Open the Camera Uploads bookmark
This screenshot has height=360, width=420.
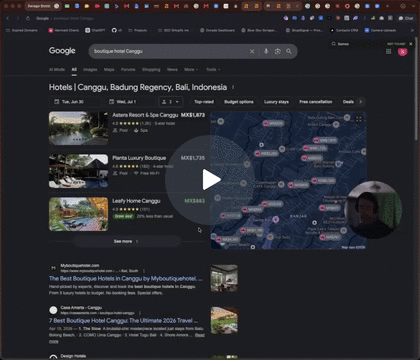coord(380,30)
